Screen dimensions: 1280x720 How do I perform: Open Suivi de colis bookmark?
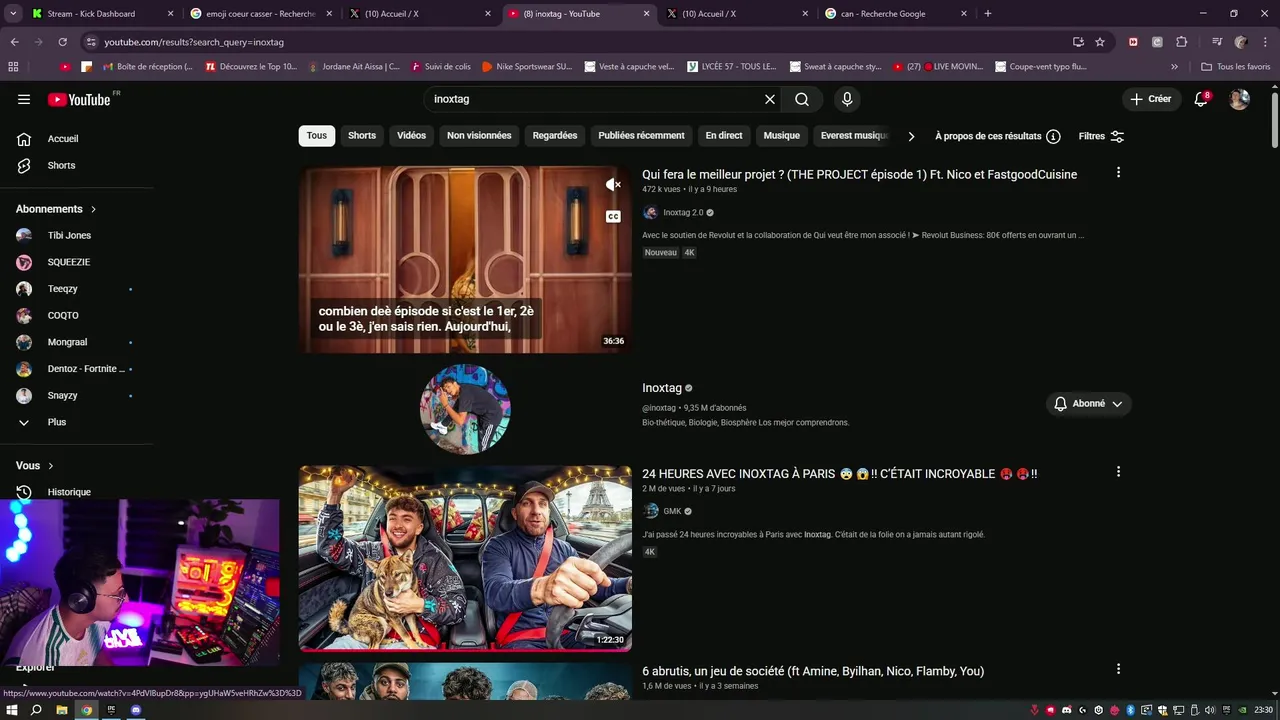440,67
